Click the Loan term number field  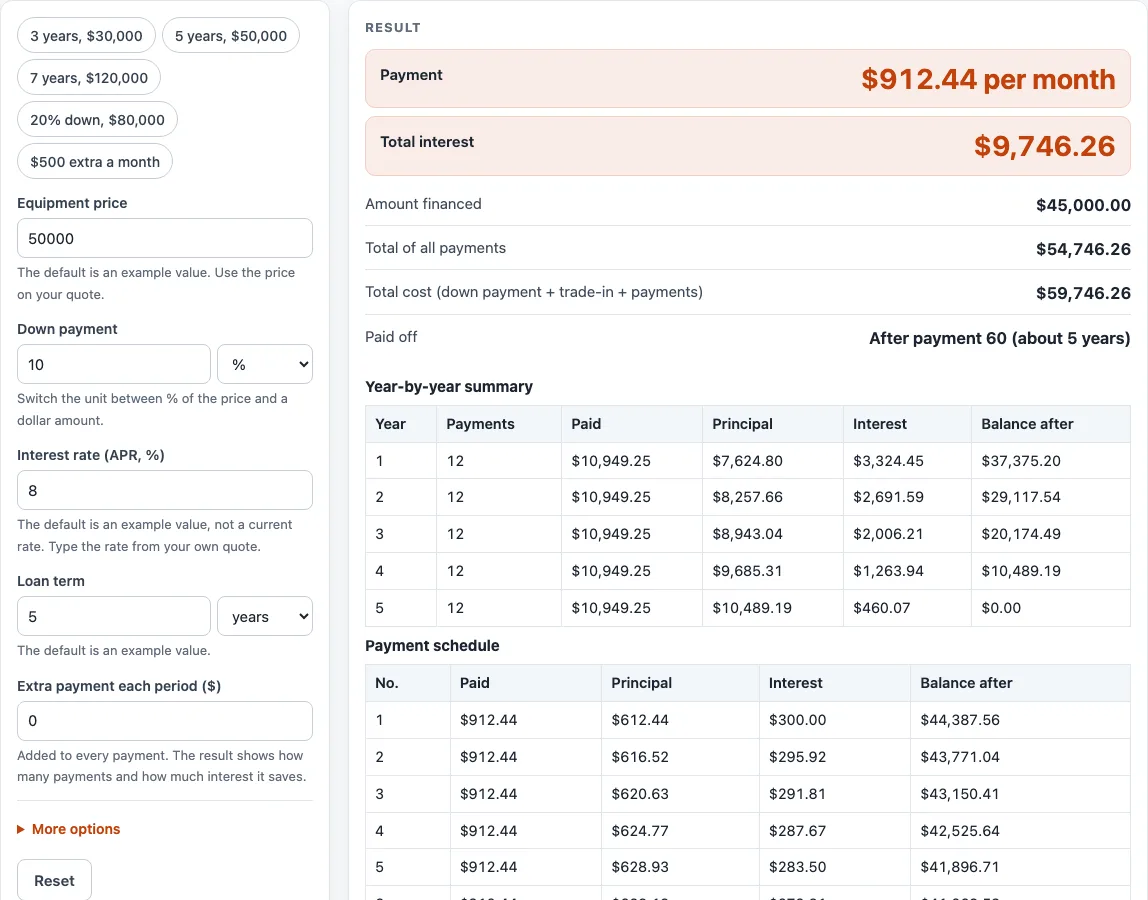pos(113,616)
